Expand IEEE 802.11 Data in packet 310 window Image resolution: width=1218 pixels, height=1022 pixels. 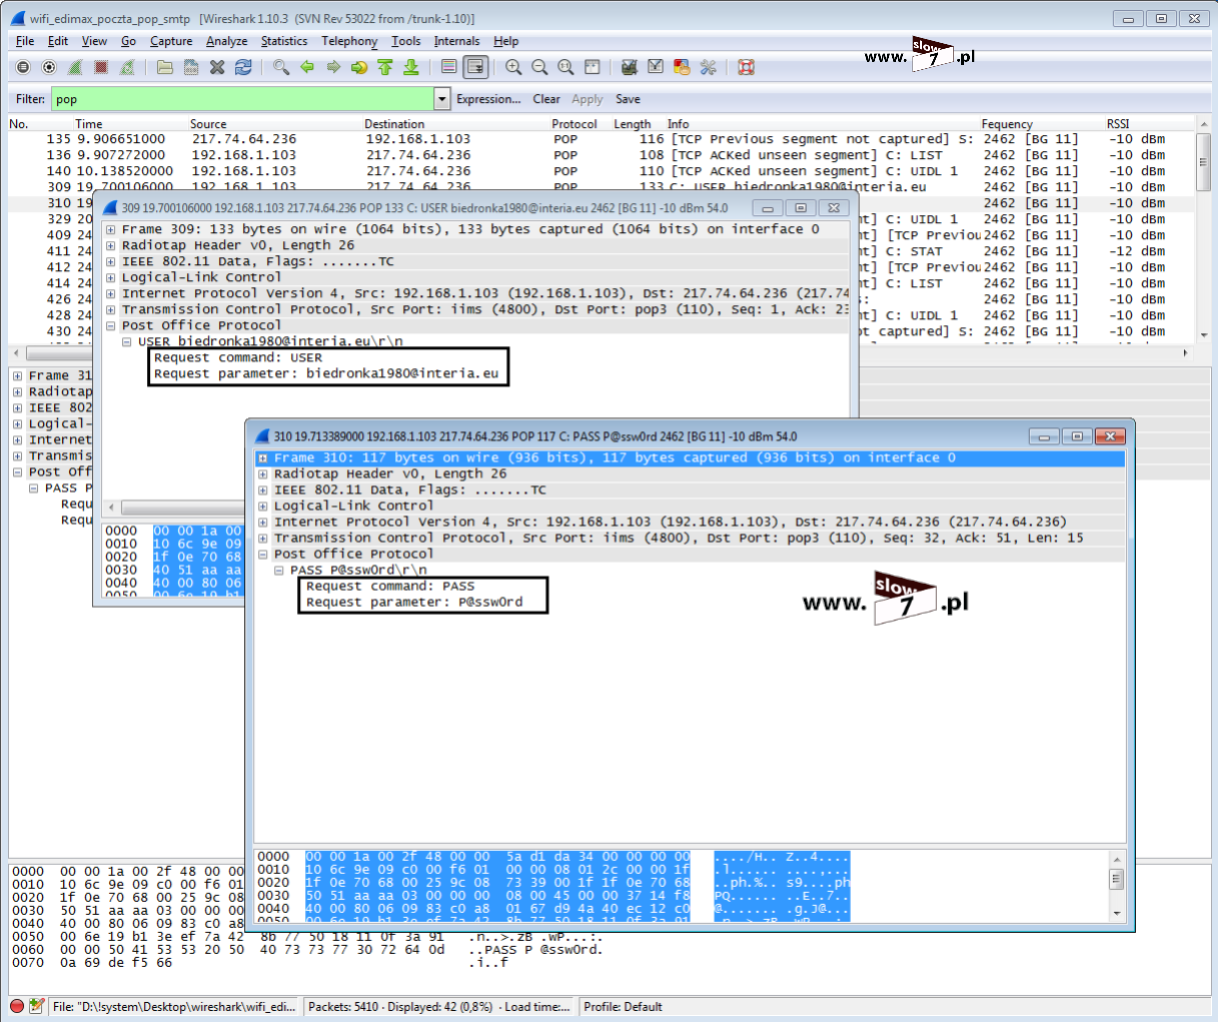click(263, 490)
